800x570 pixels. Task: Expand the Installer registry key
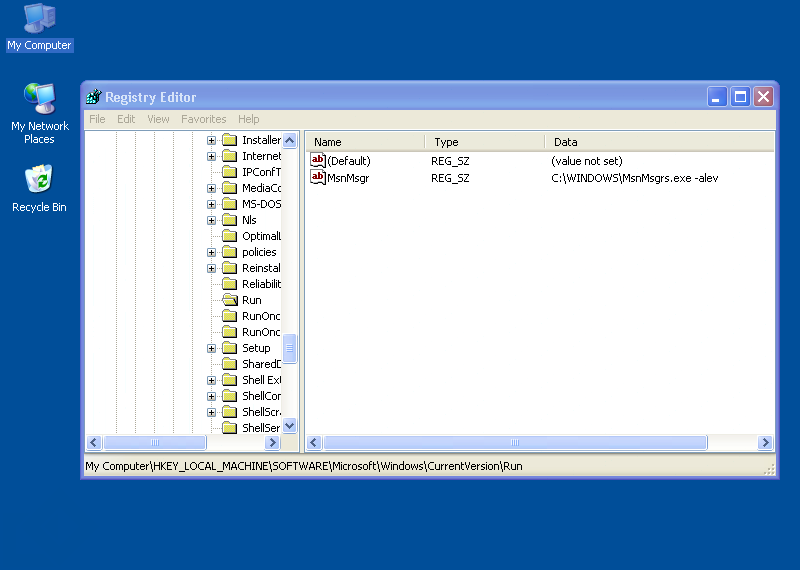coord(211,140)
